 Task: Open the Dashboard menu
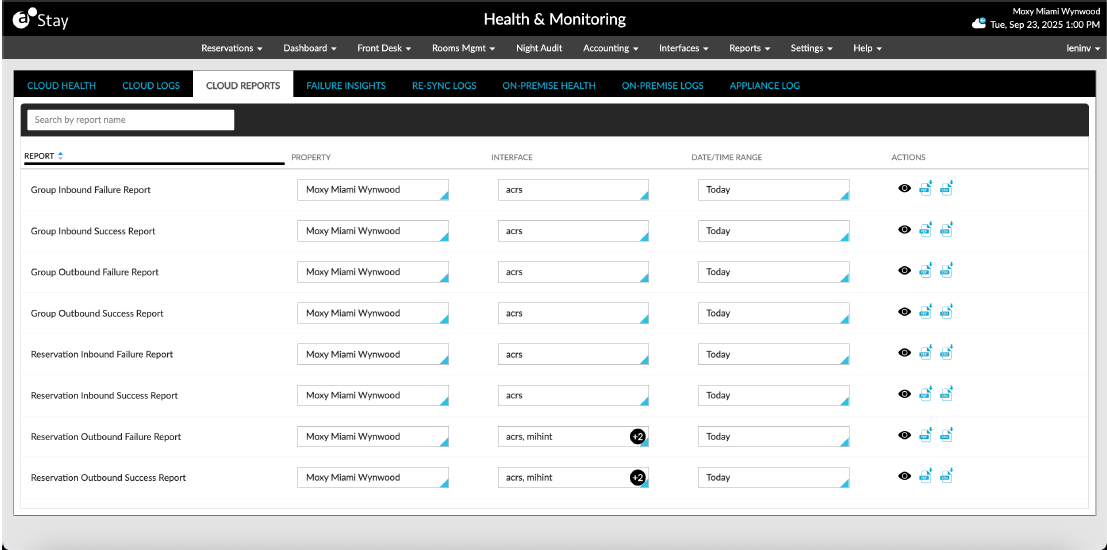click(x=309, y=48)
